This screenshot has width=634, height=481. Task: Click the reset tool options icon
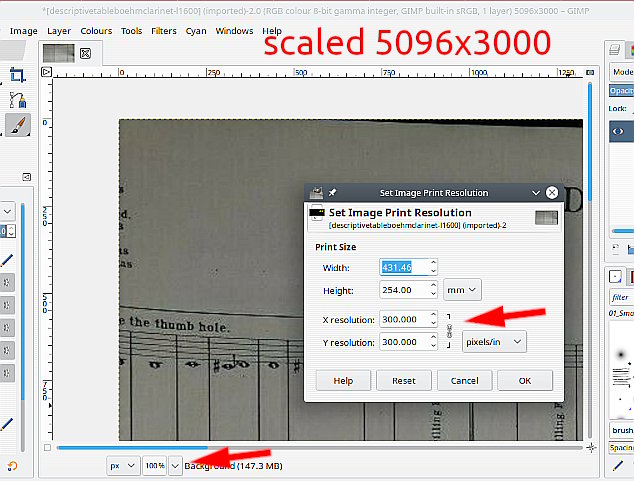[12, 466]
